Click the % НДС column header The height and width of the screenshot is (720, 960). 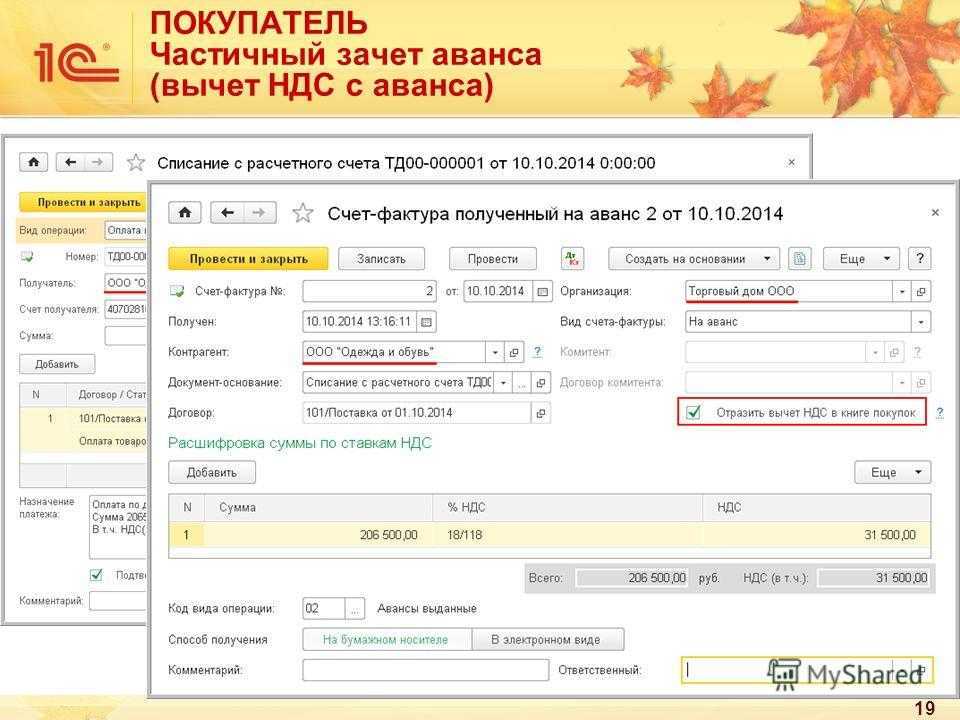click(x=568, y=508)
